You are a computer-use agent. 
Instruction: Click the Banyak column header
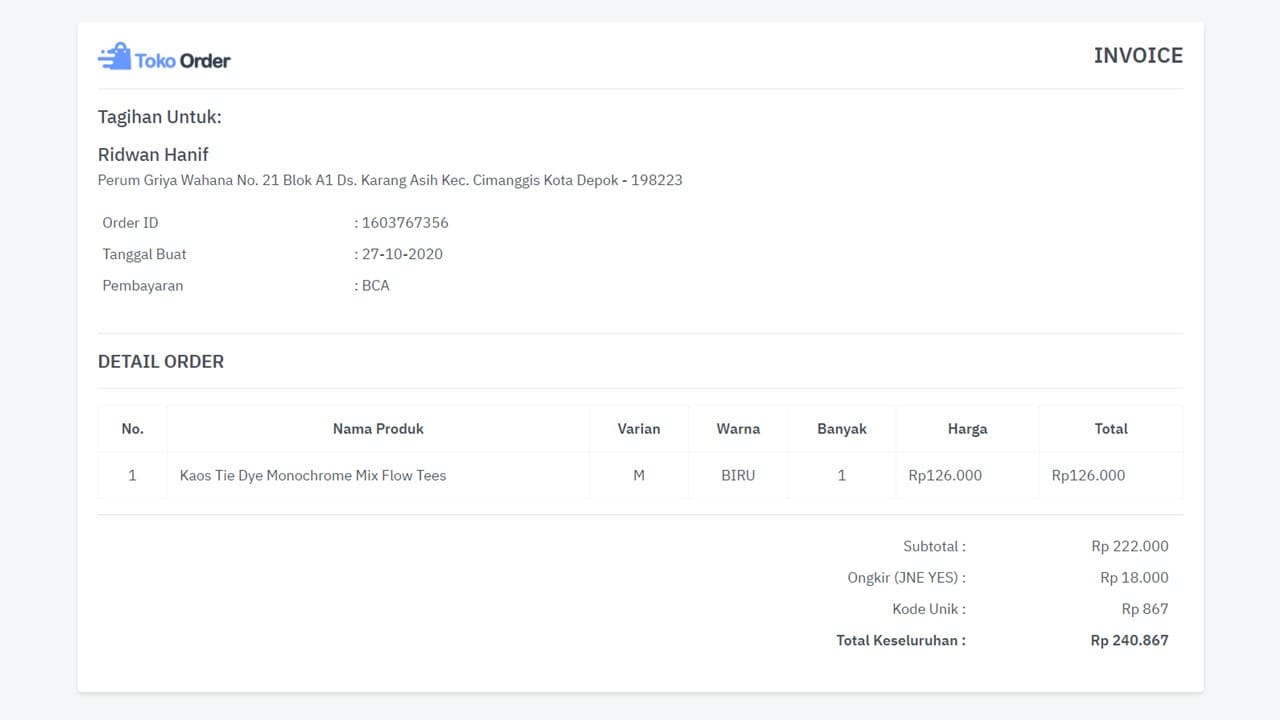pyautogui.click(x=842, y=428)
